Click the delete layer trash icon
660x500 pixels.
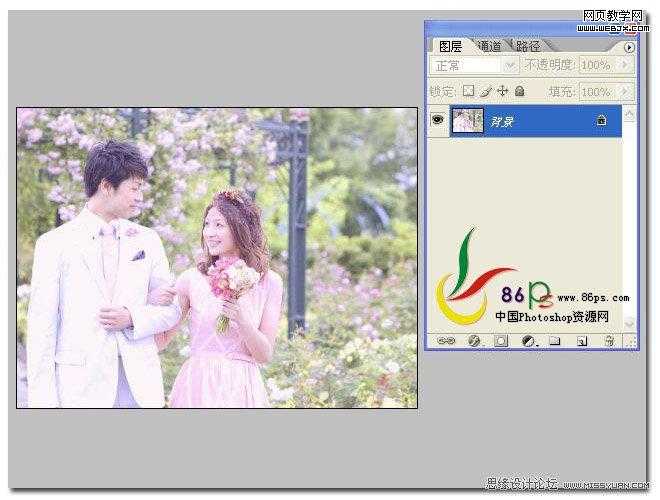(x=609, y=340)
